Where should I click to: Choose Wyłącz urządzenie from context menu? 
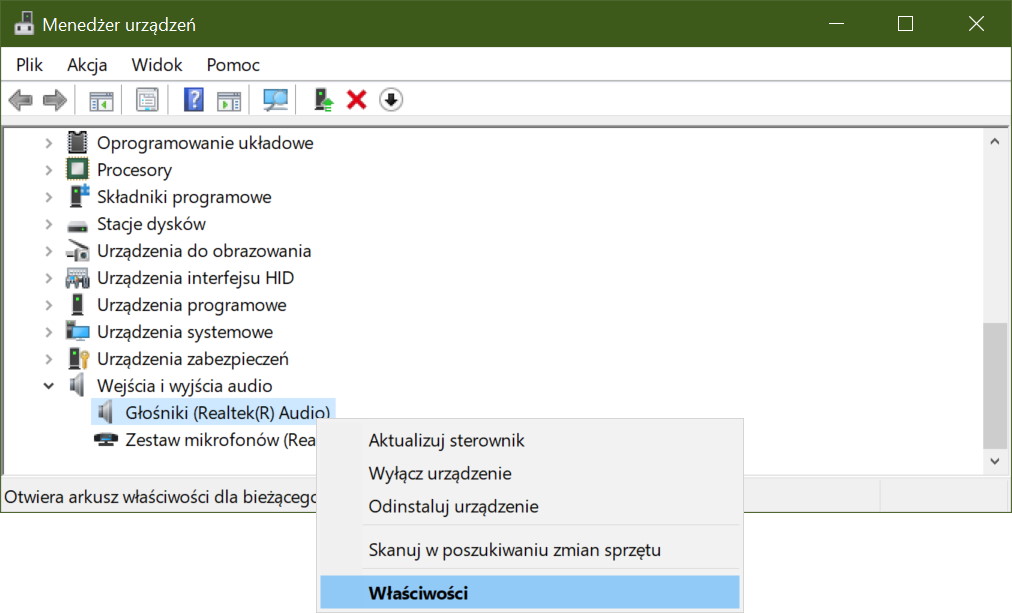[x=529, y=474]
